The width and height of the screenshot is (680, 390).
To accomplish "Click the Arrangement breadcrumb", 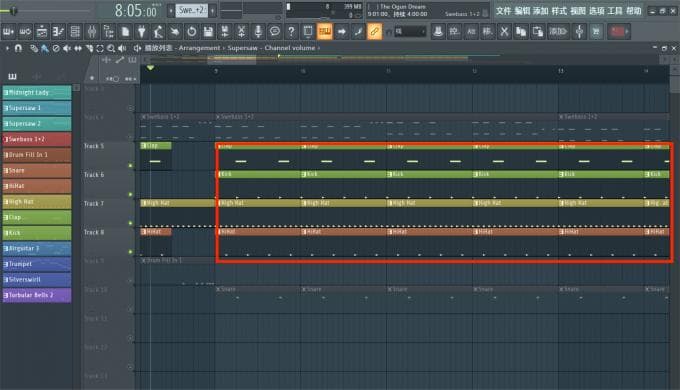I will click(199, 48).
